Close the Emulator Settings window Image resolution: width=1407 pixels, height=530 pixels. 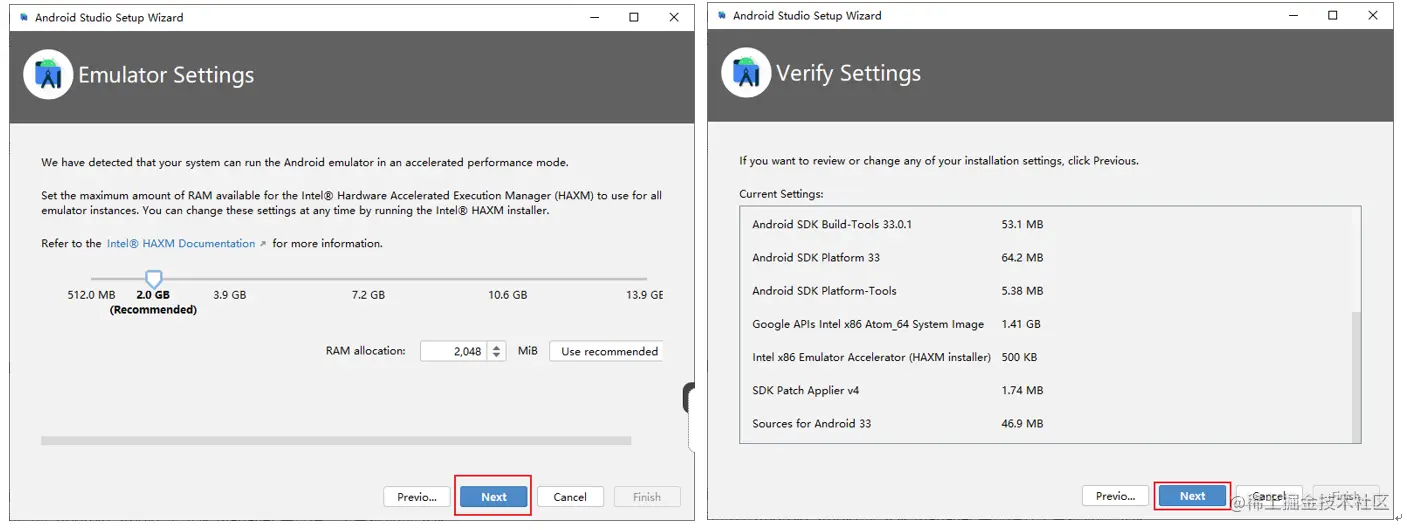pos(675,17)
